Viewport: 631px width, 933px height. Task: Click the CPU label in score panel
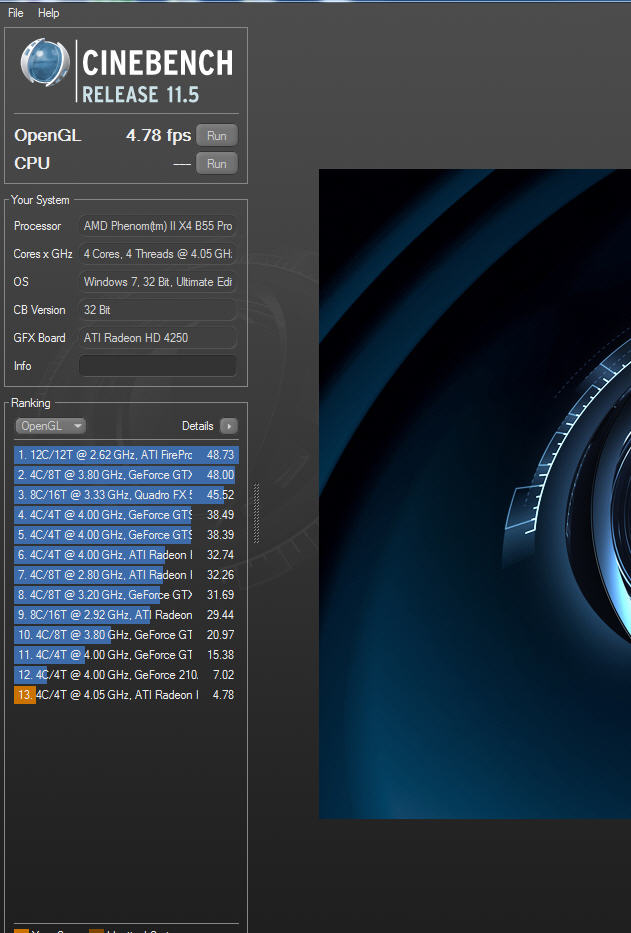tap(32, 164)
